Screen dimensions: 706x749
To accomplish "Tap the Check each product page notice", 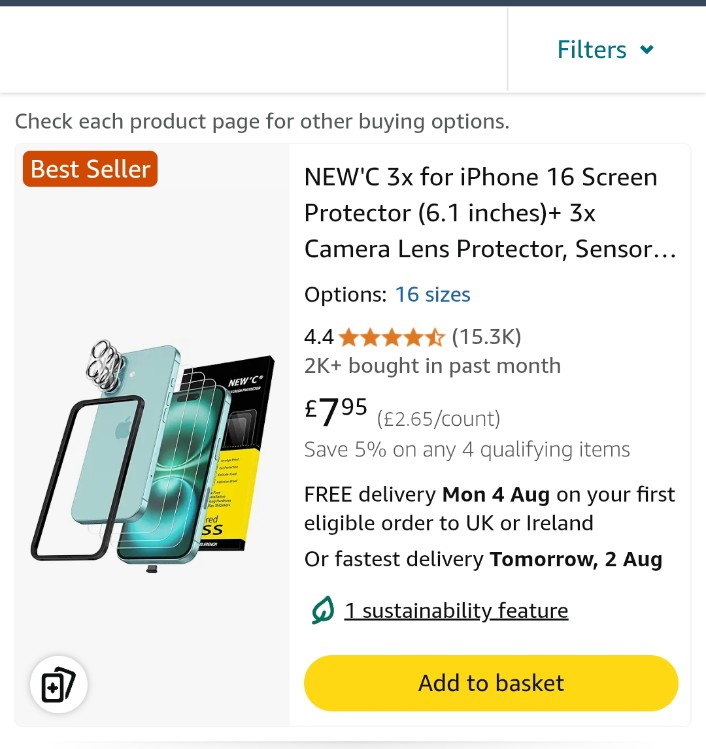I will (x=262, y=121).
